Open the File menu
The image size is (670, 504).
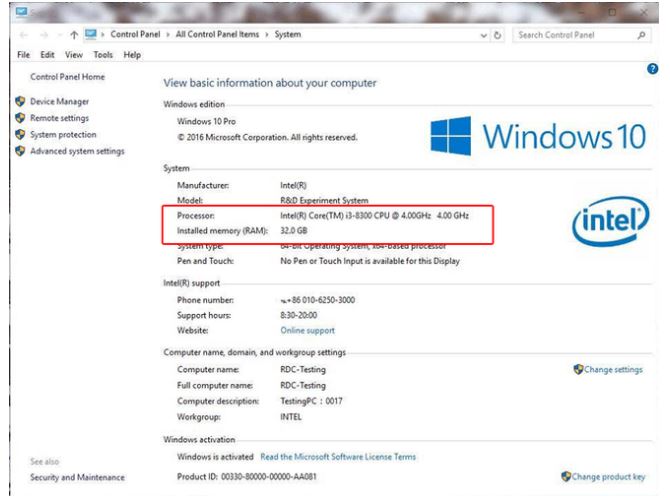(x=24, y=55)
